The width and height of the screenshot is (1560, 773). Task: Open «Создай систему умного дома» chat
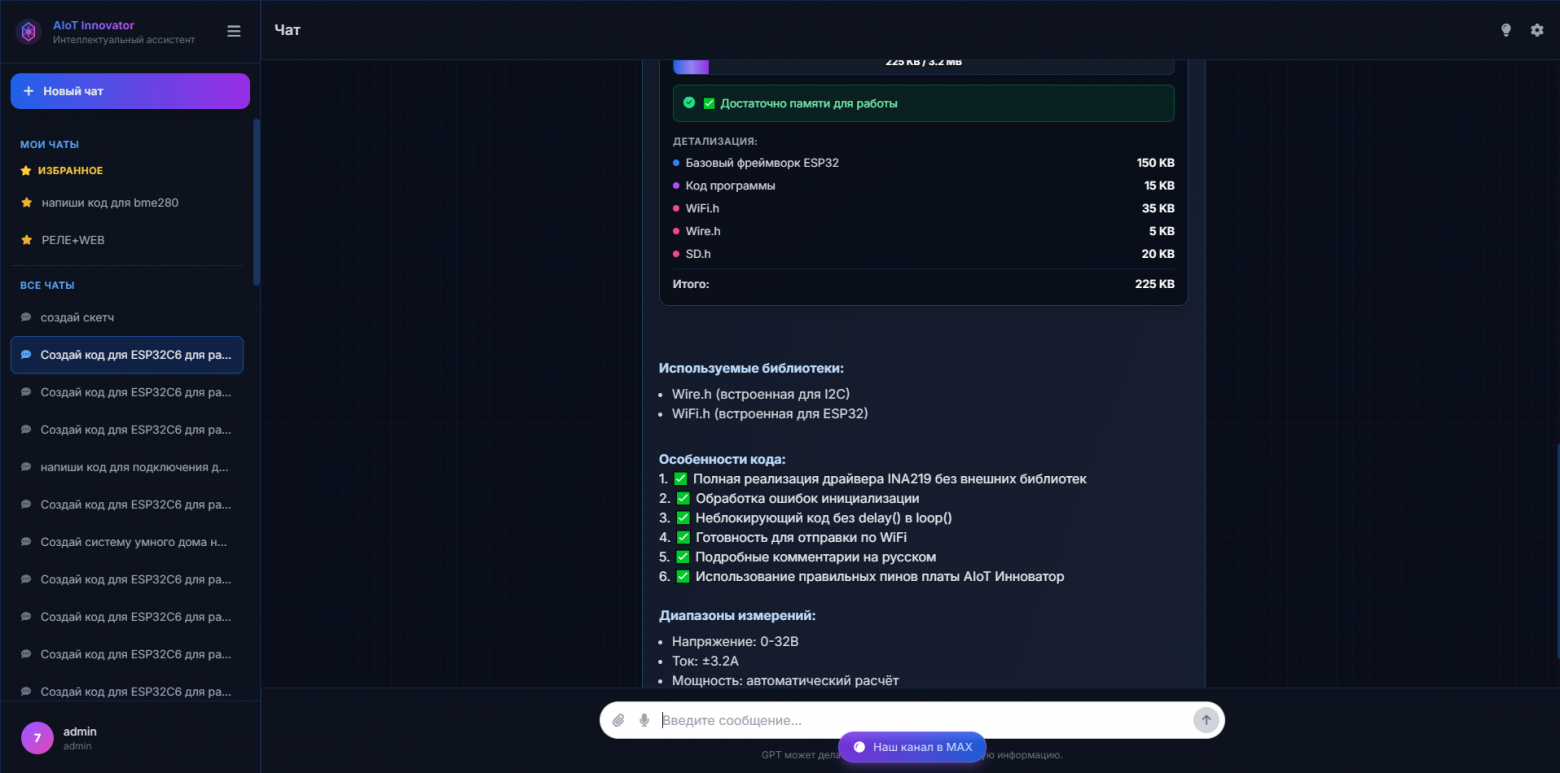(133, 542)
